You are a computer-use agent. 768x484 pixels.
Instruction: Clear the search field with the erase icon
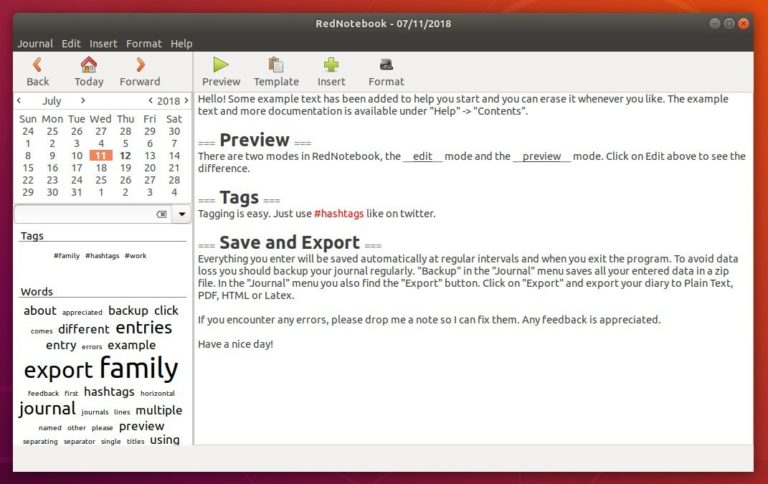[162, 214]
